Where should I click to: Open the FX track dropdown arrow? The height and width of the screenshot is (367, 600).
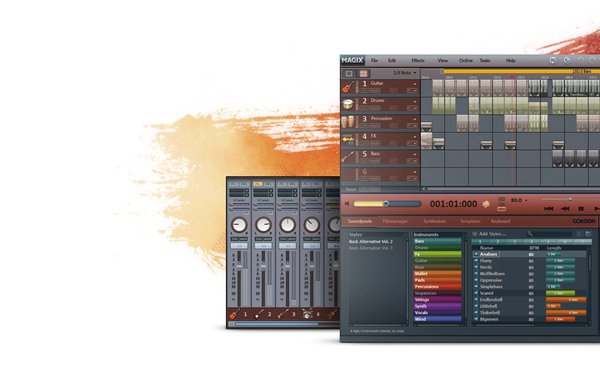415,137
